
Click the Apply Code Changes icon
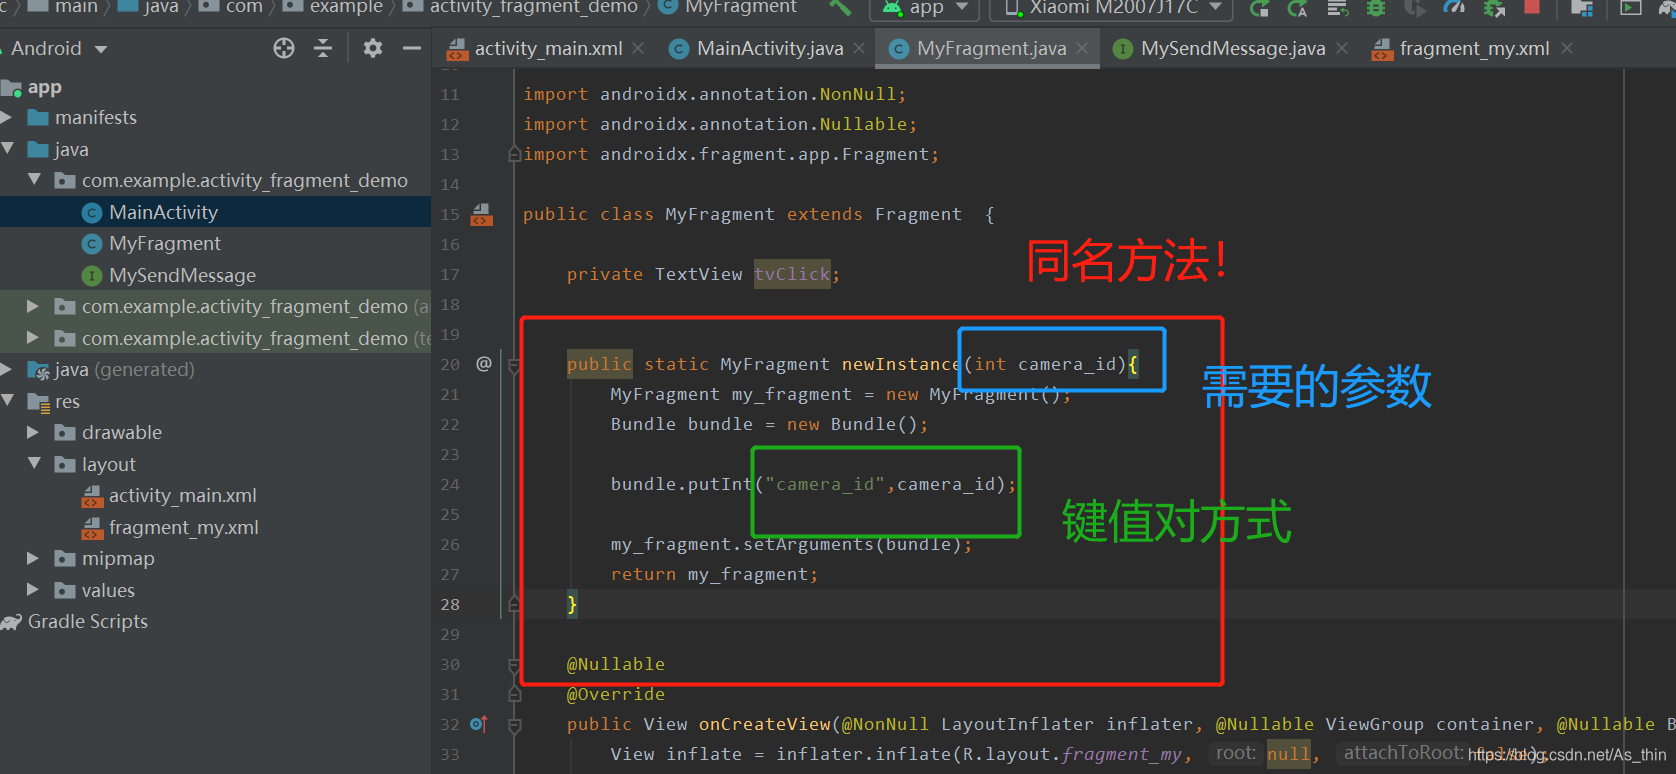coord(1337,8)
